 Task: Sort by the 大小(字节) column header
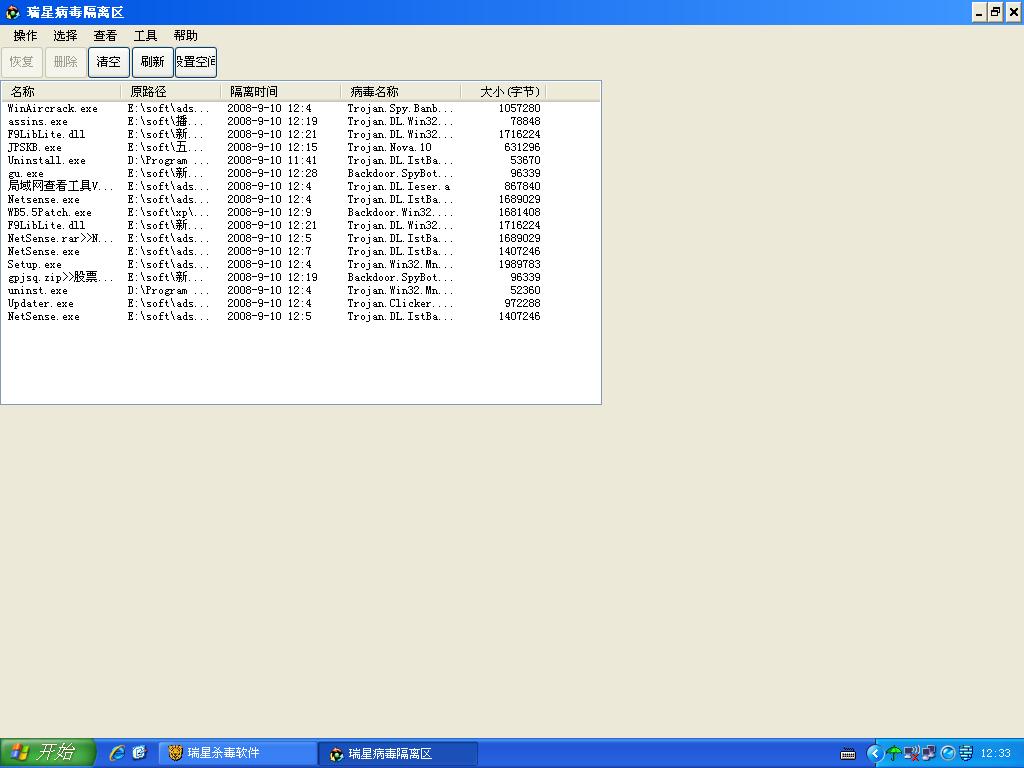(503, 91)
